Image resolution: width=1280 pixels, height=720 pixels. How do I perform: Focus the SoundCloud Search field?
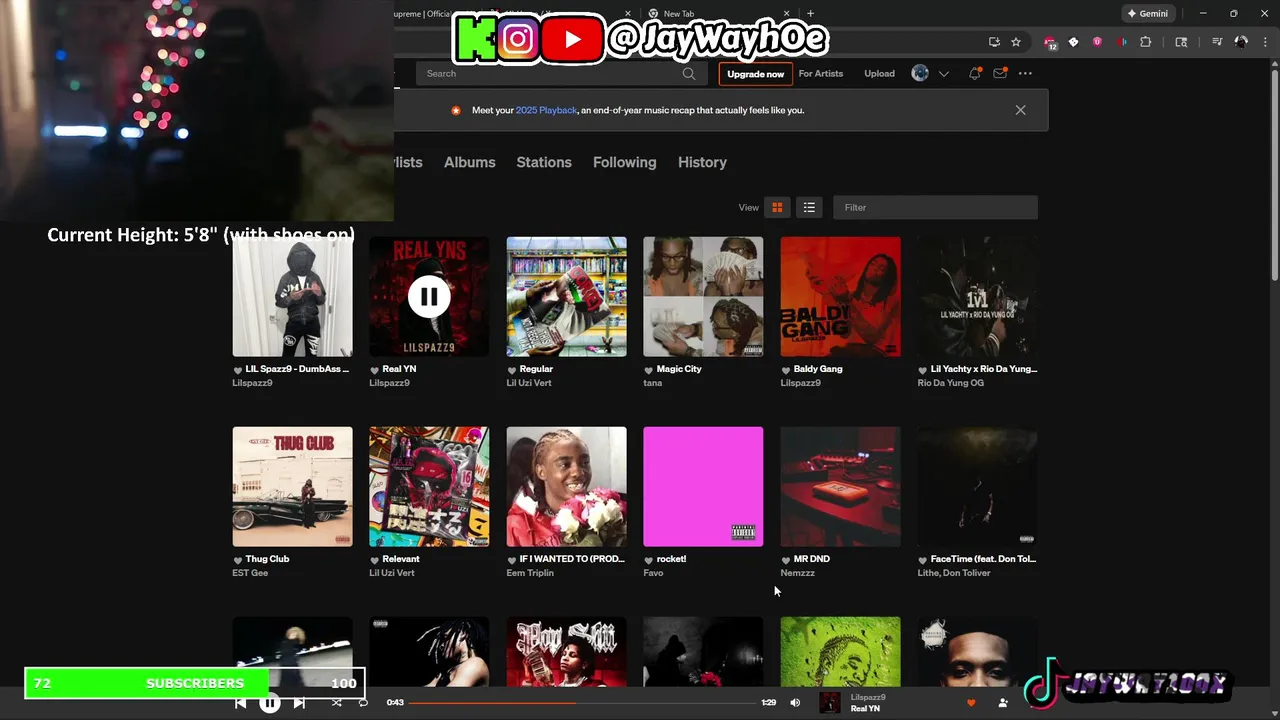coord(560,73)
